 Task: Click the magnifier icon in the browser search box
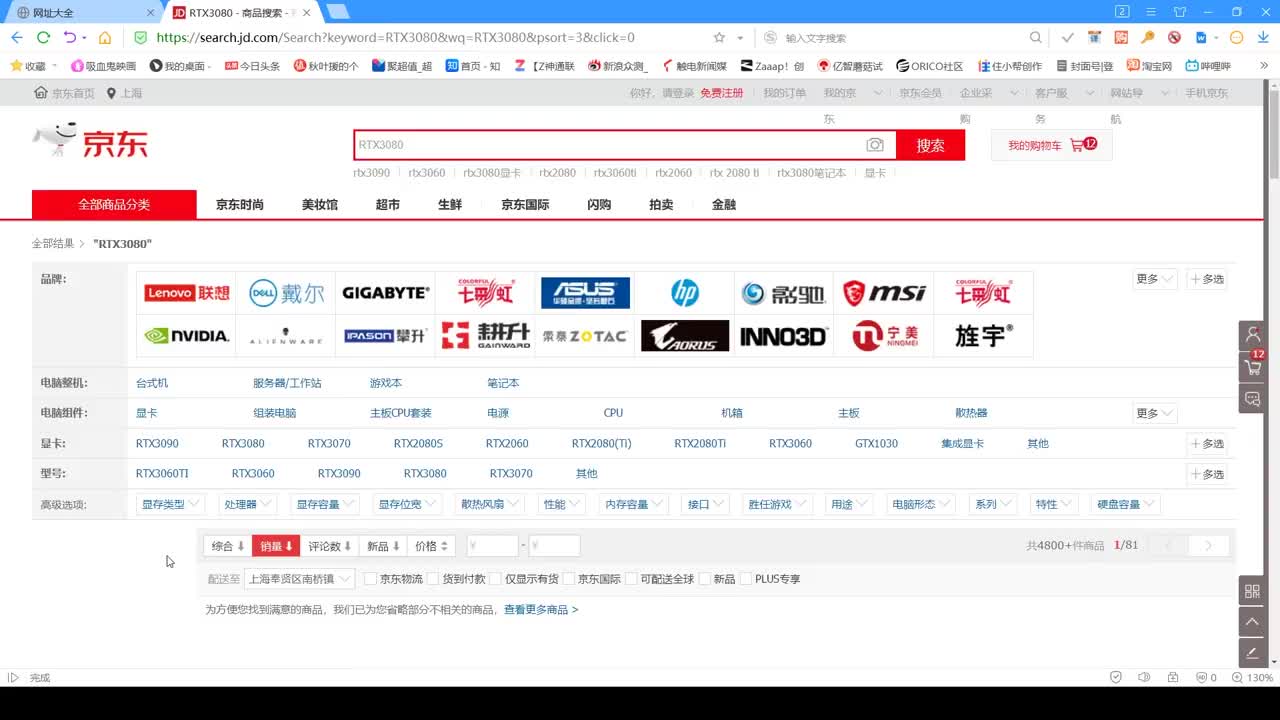pos(1036,37)
